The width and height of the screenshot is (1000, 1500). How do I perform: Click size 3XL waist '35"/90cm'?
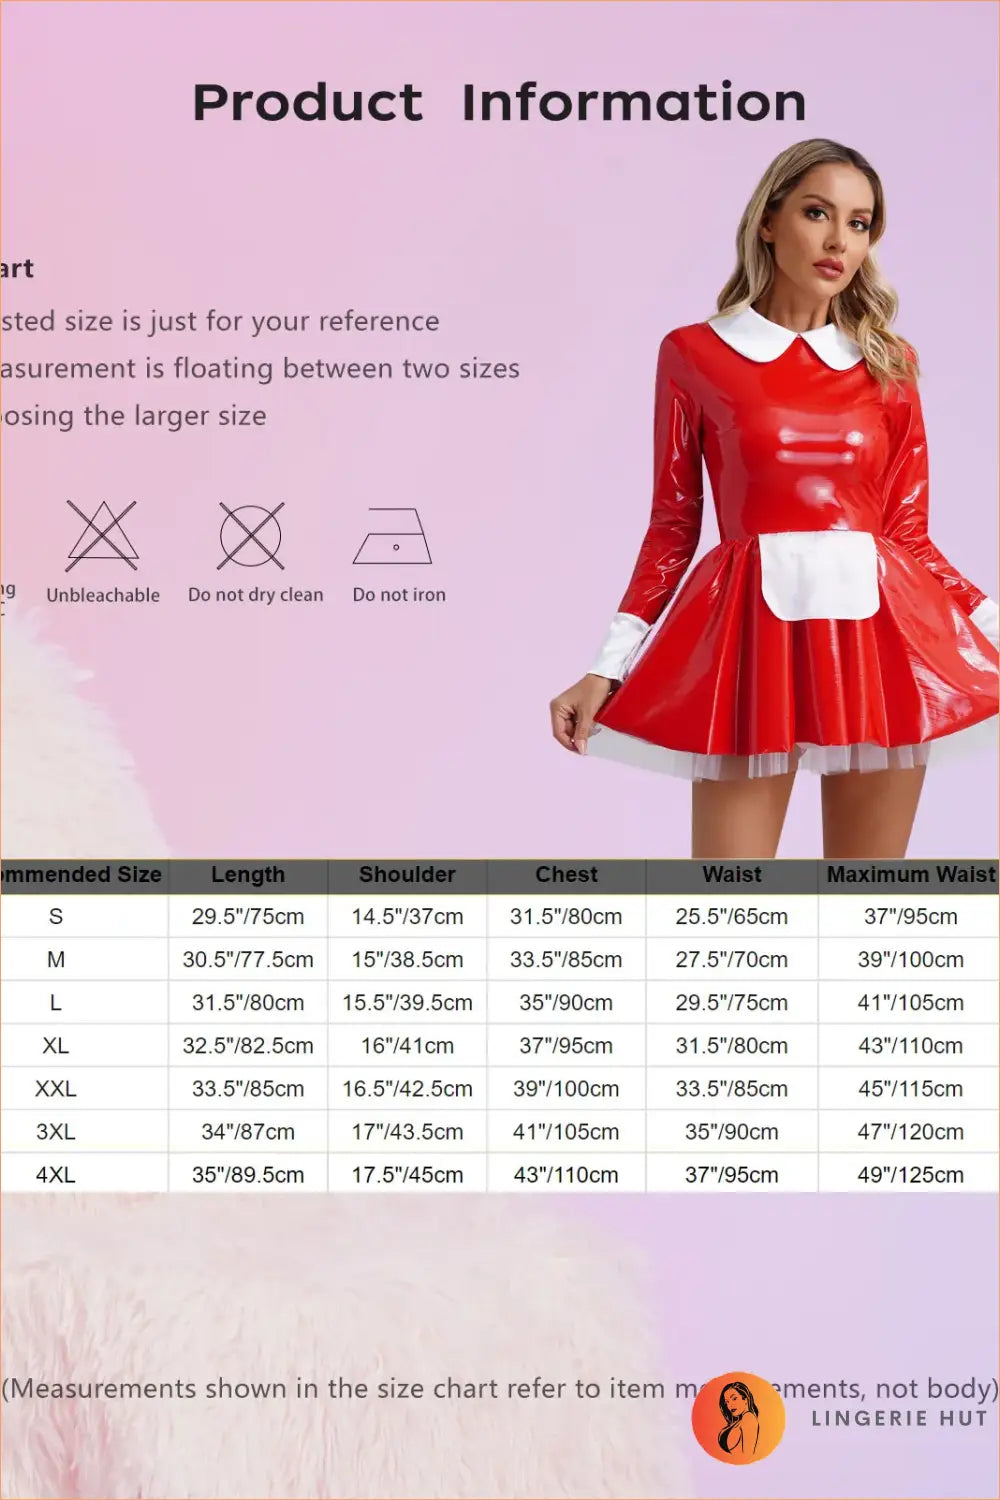[732, 1131]
